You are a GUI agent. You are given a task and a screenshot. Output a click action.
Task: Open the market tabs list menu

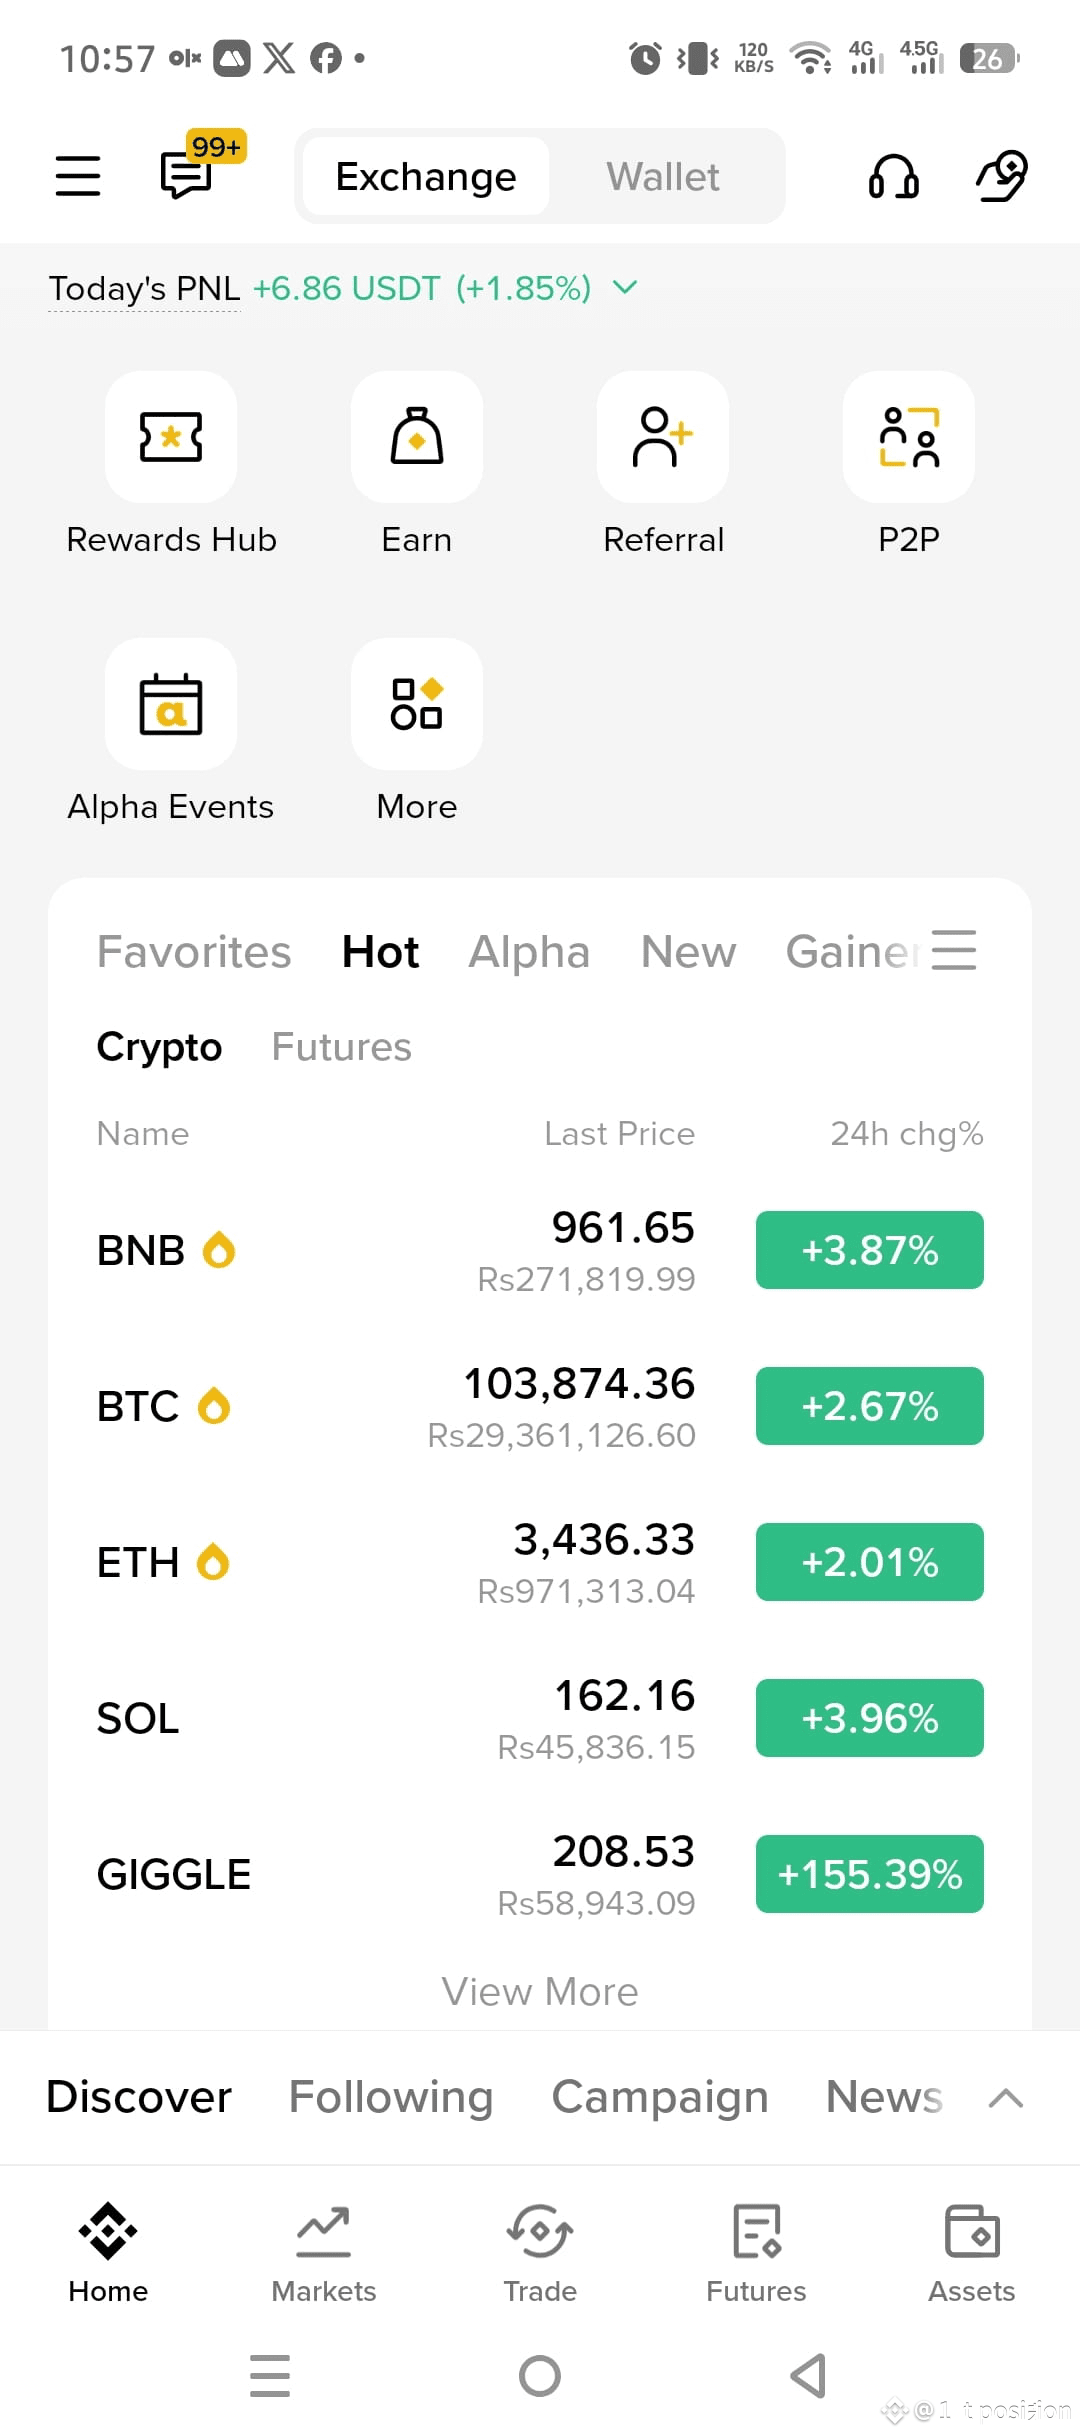point(954,950)
